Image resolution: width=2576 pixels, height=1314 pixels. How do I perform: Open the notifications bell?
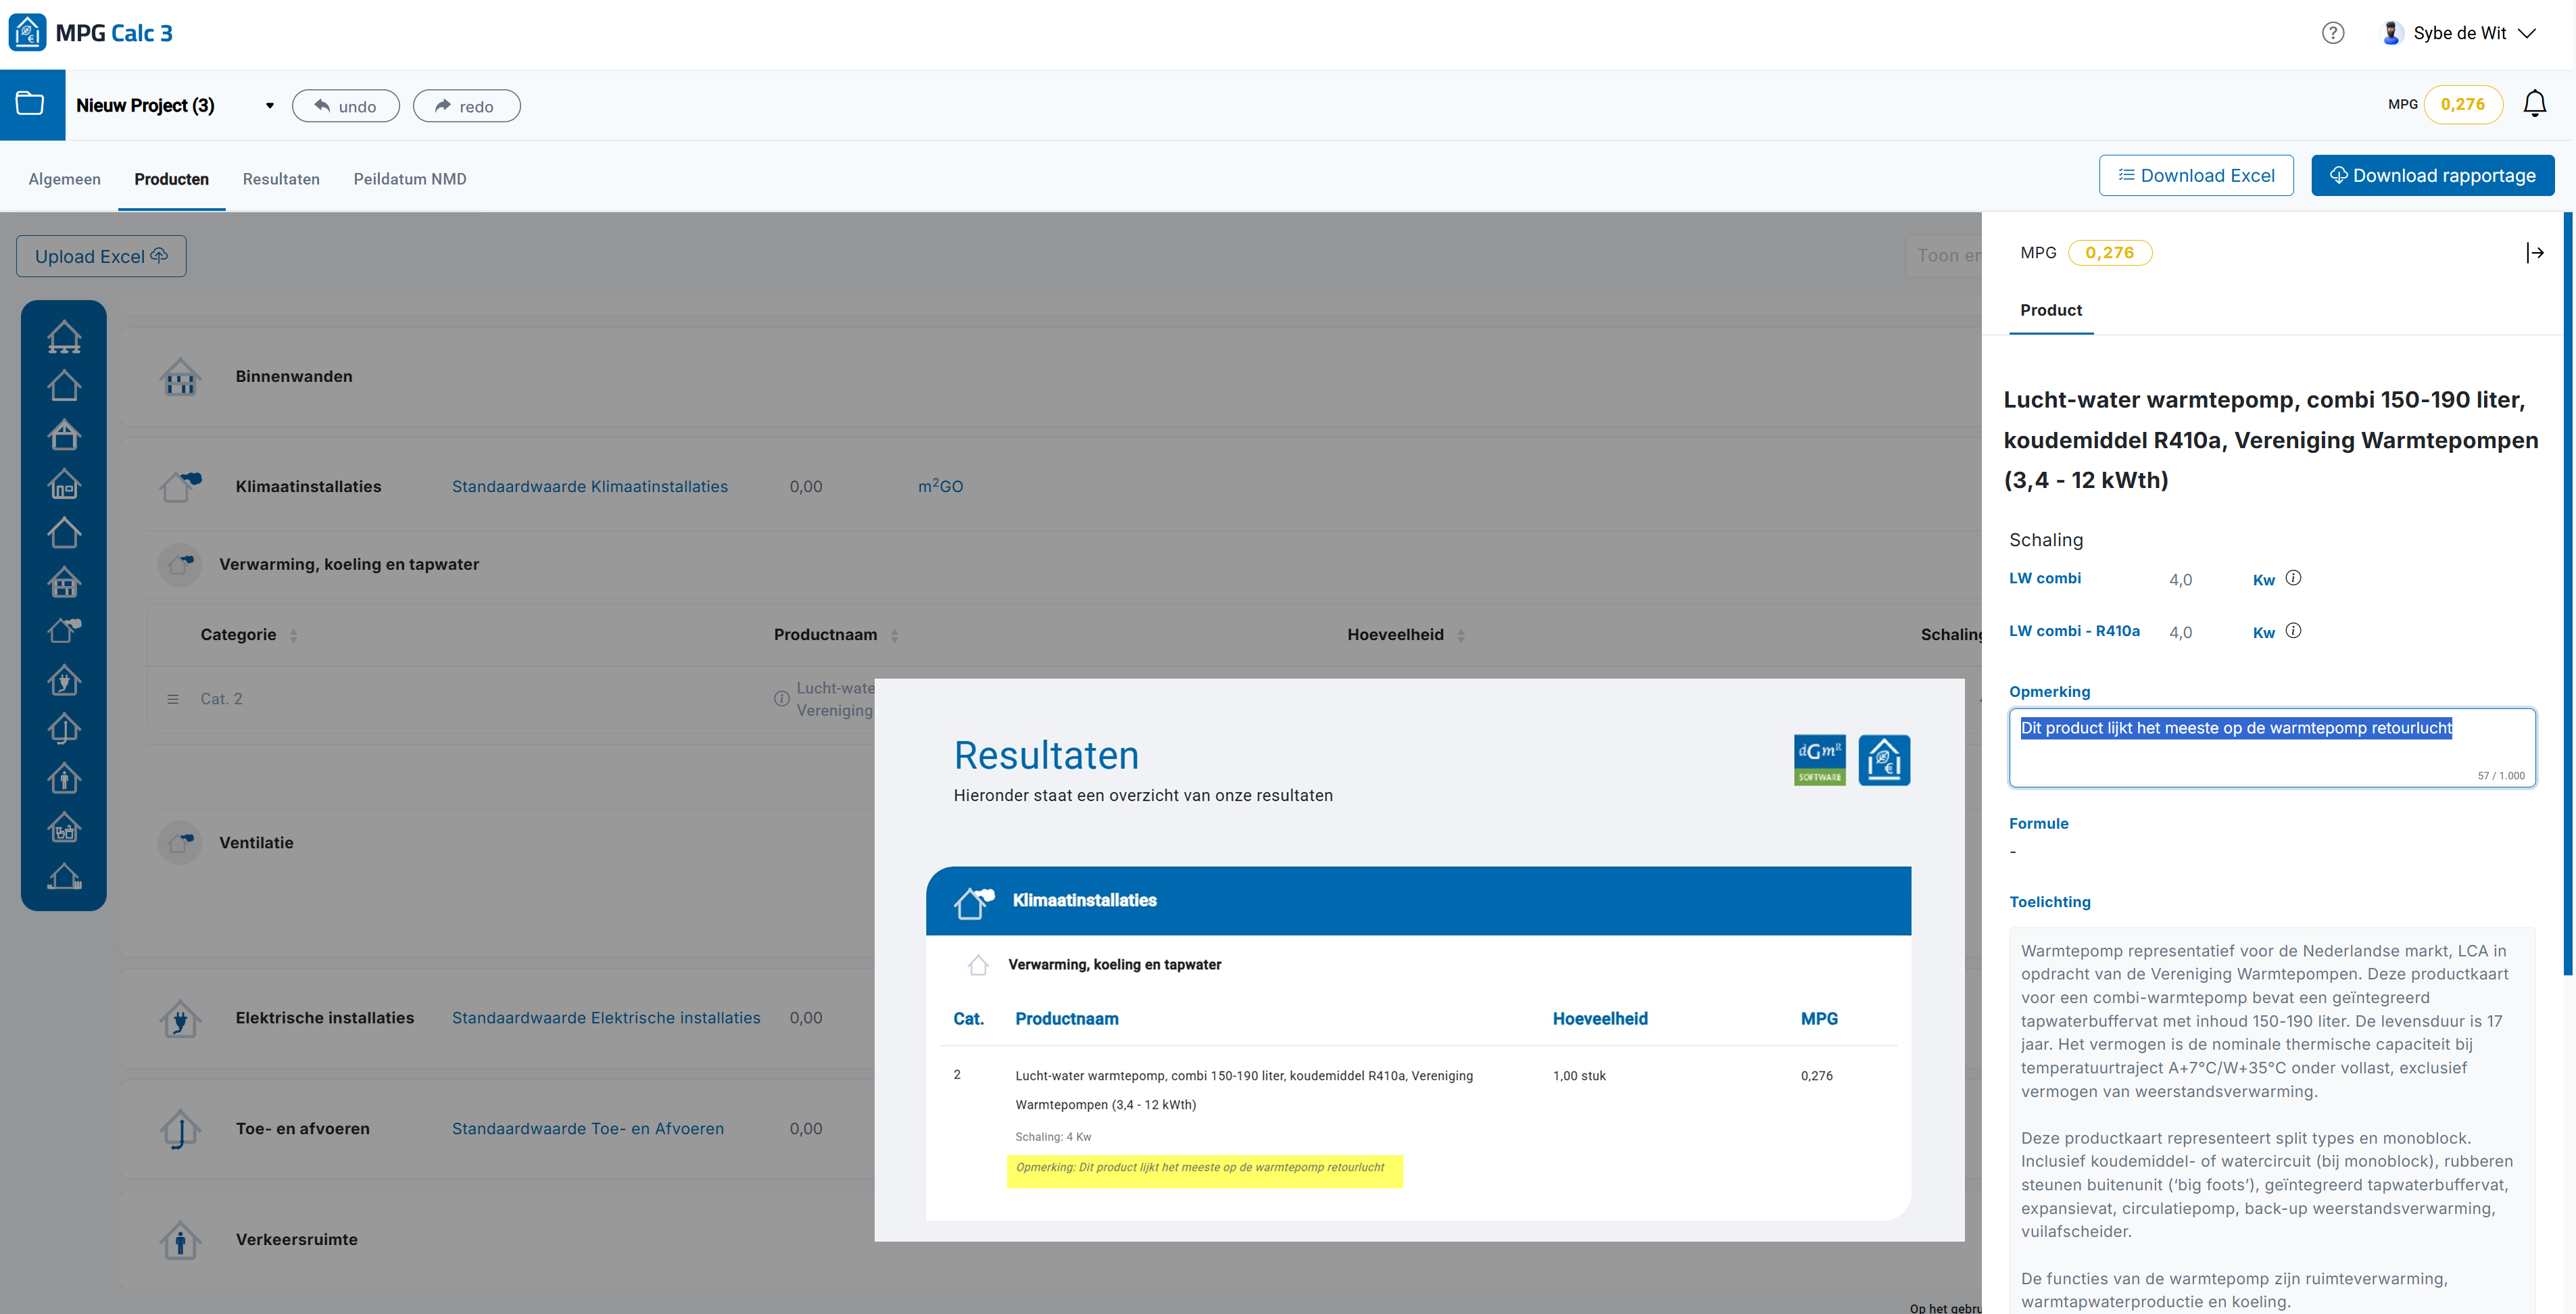click(2534, 104)
